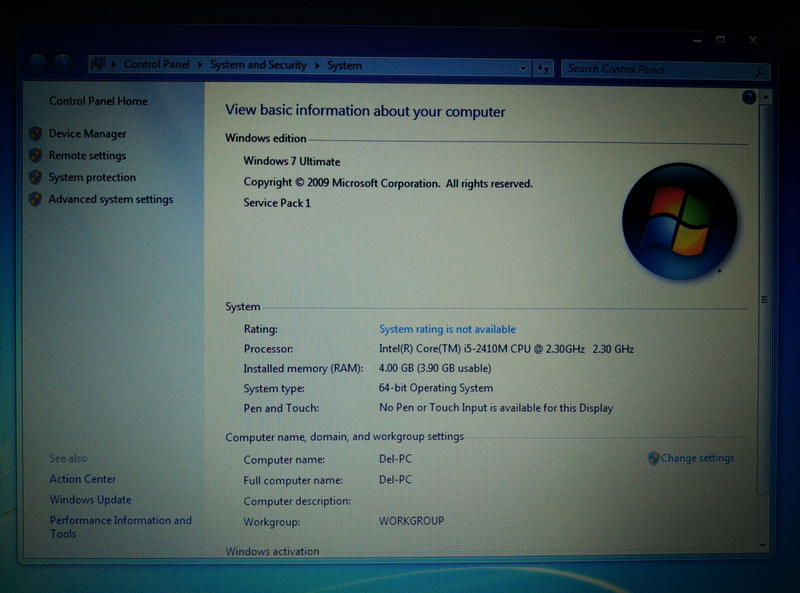The height and width of the screenshot is (593, 800).
Task: Expand arrow after Control Panel breadcrumb
Action: coord(200,65)
